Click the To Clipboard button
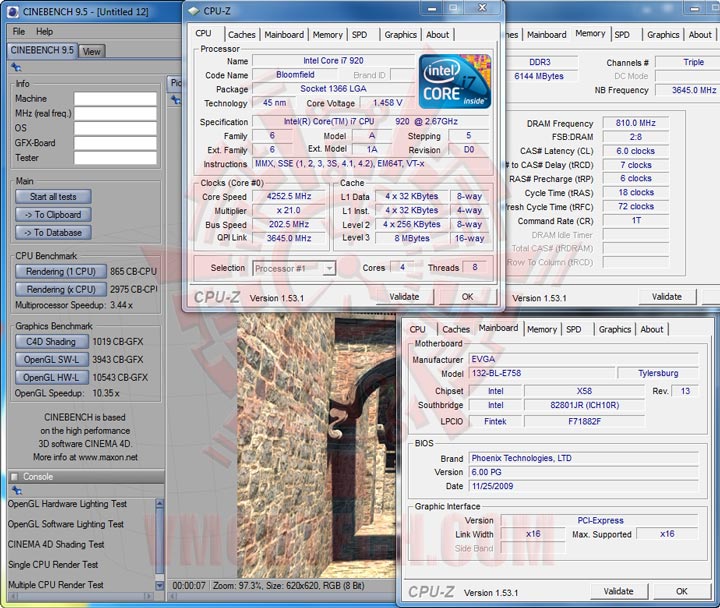720x608 pixels. pos(53,214)
